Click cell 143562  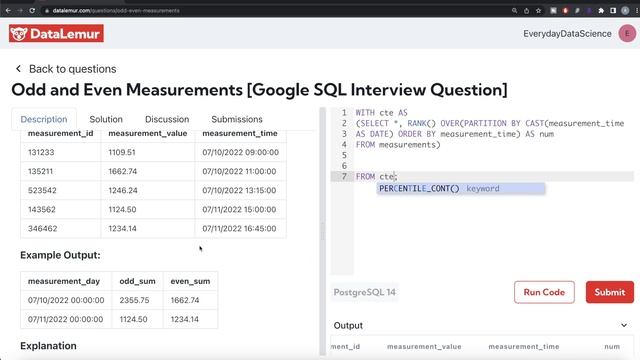[42, 209]
